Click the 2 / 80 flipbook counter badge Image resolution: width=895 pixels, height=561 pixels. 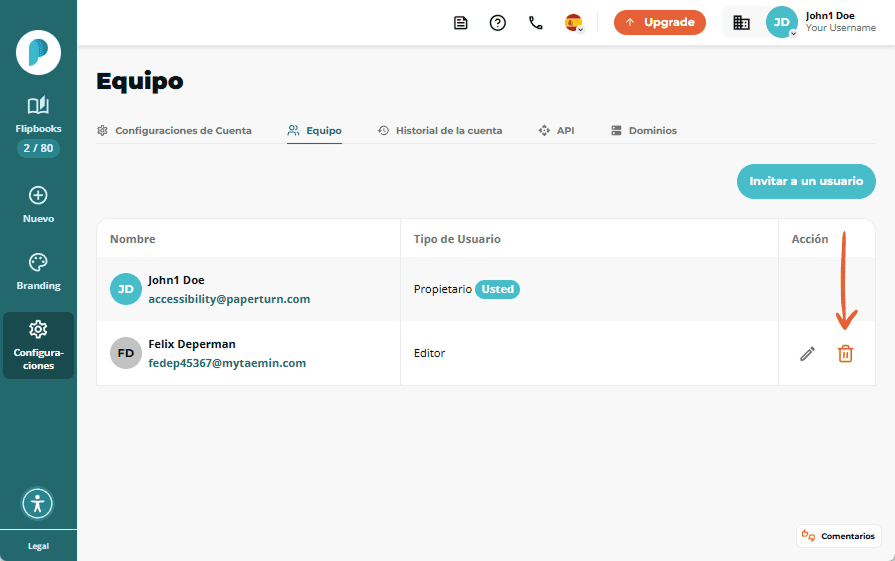click(x=38, y=148)
